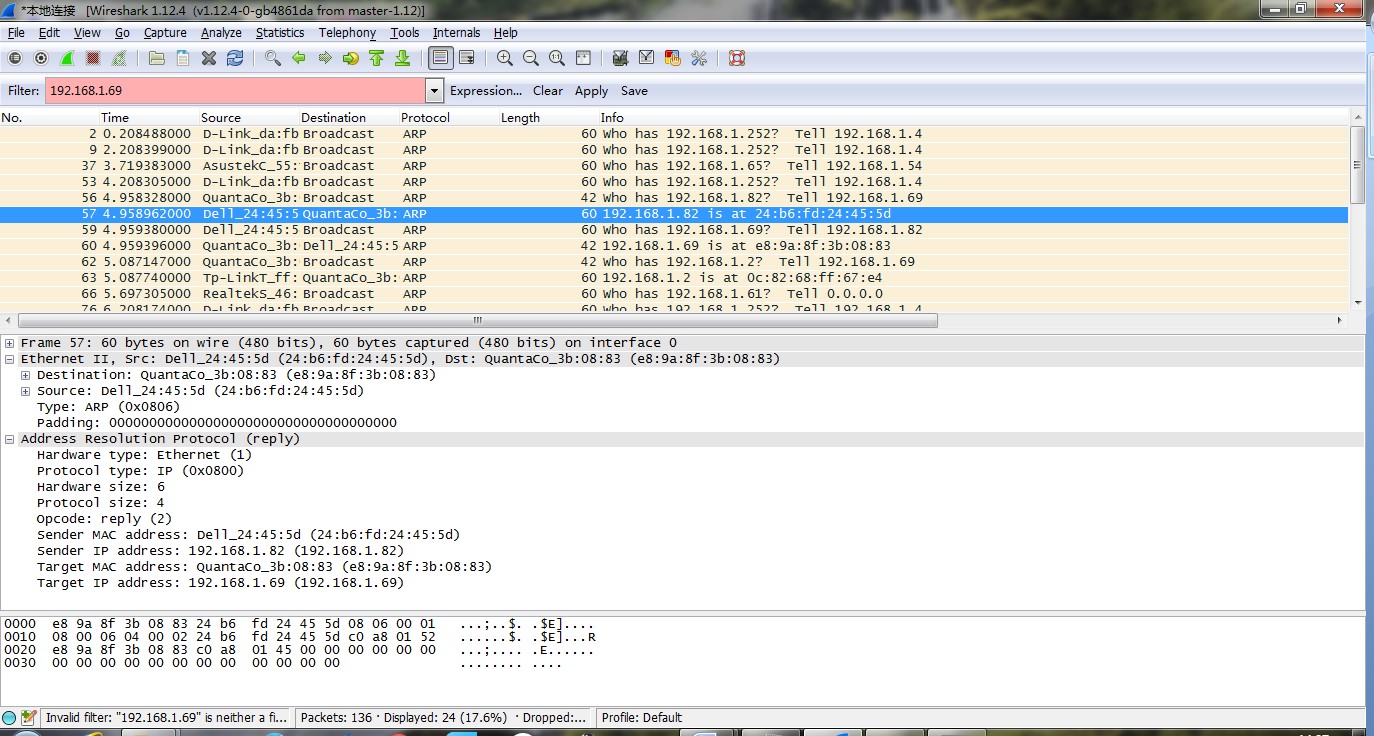Screen dimensions: 1374x736
Task: Clear the display filter
Action: tap(548, 90)
